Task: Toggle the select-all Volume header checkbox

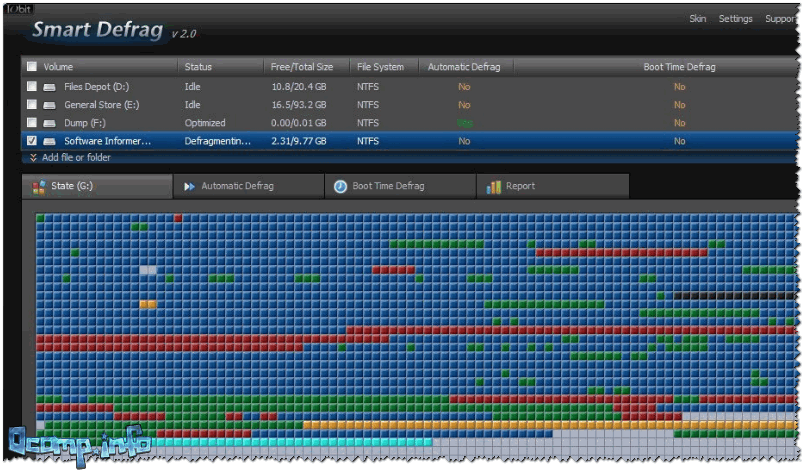Action: (32, 66)
